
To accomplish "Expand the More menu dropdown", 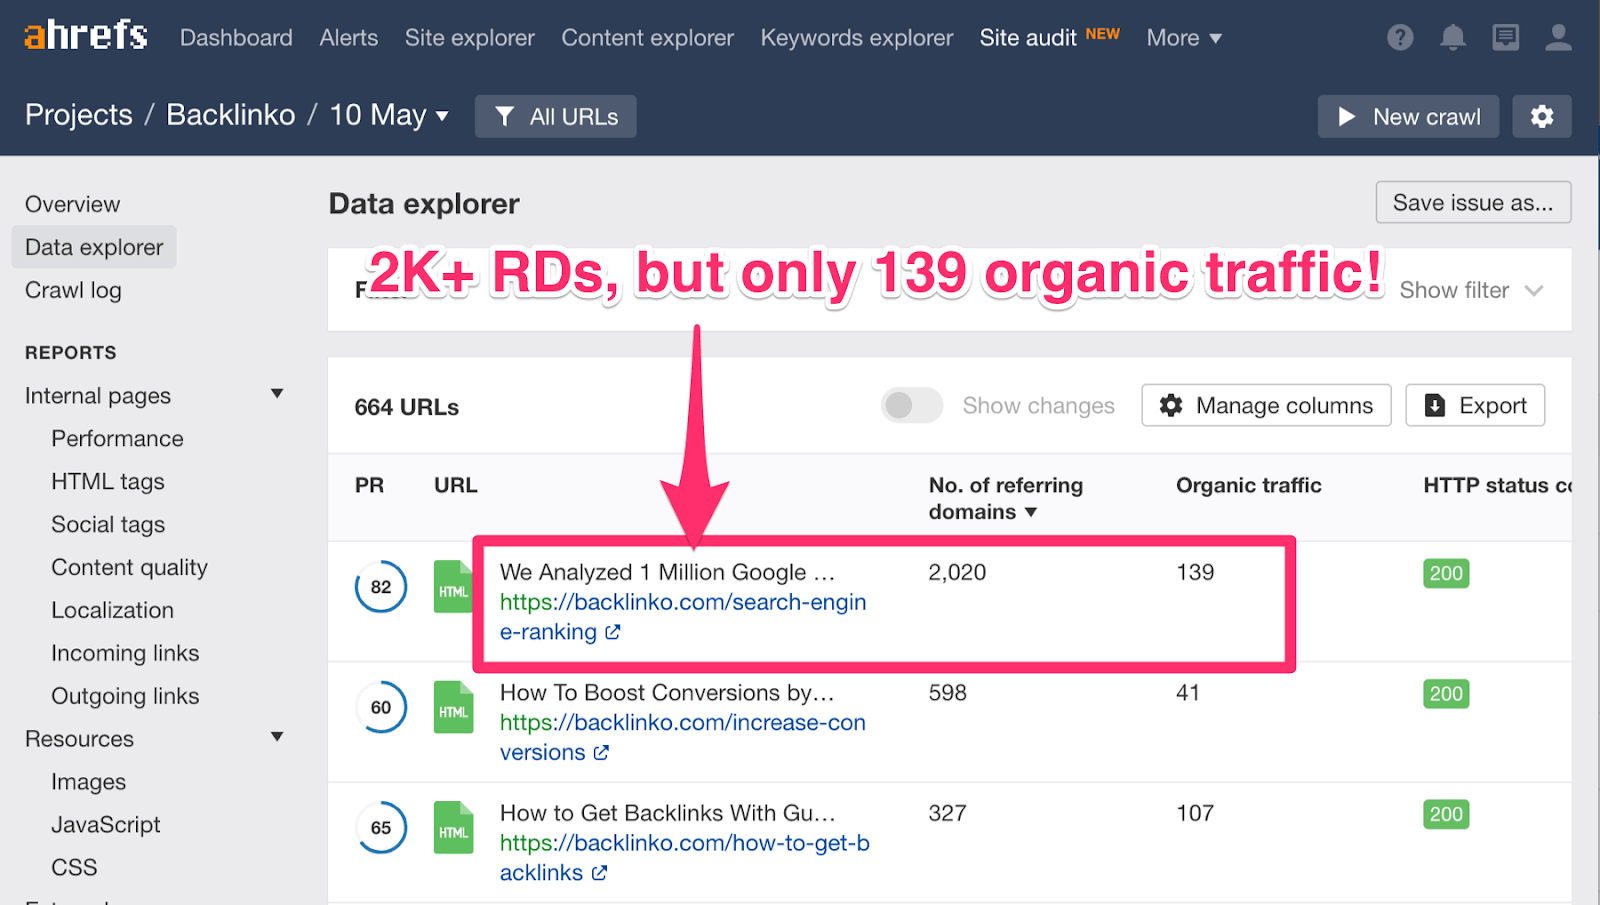I will click(1184, 38).
